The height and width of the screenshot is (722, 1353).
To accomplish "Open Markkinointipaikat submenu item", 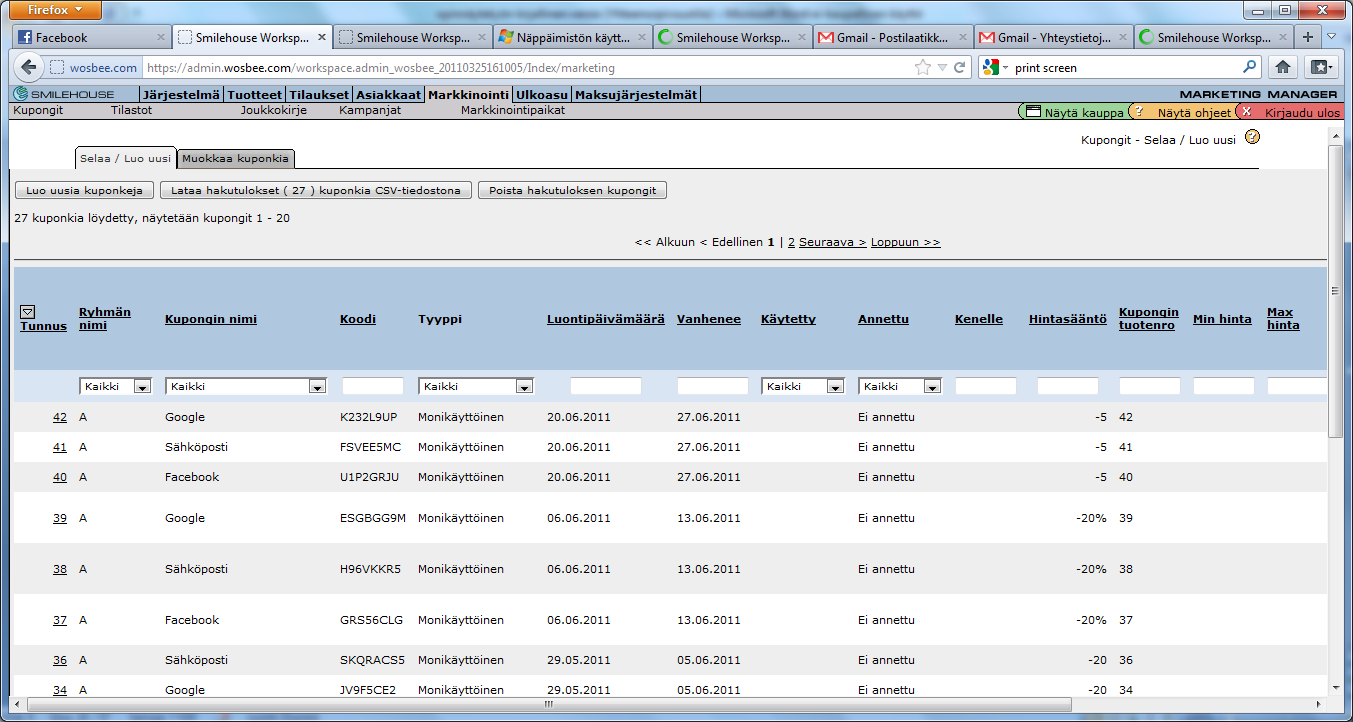I will (x=513, y=110).
